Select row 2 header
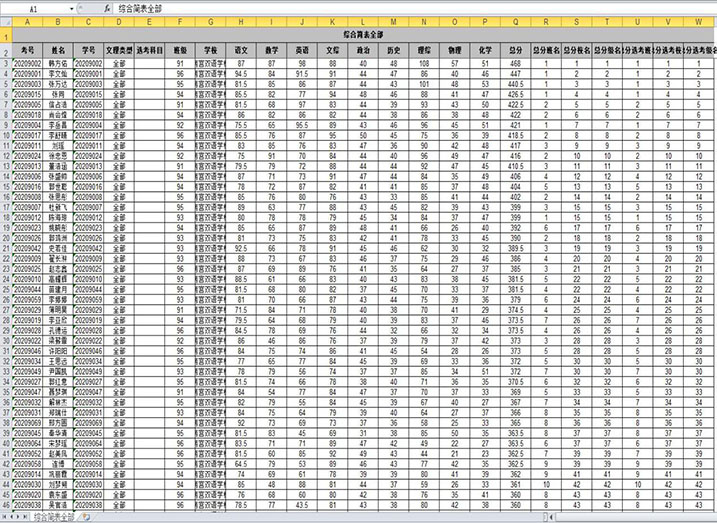Viewport: 717px width, 523px height. click(5, 48)
